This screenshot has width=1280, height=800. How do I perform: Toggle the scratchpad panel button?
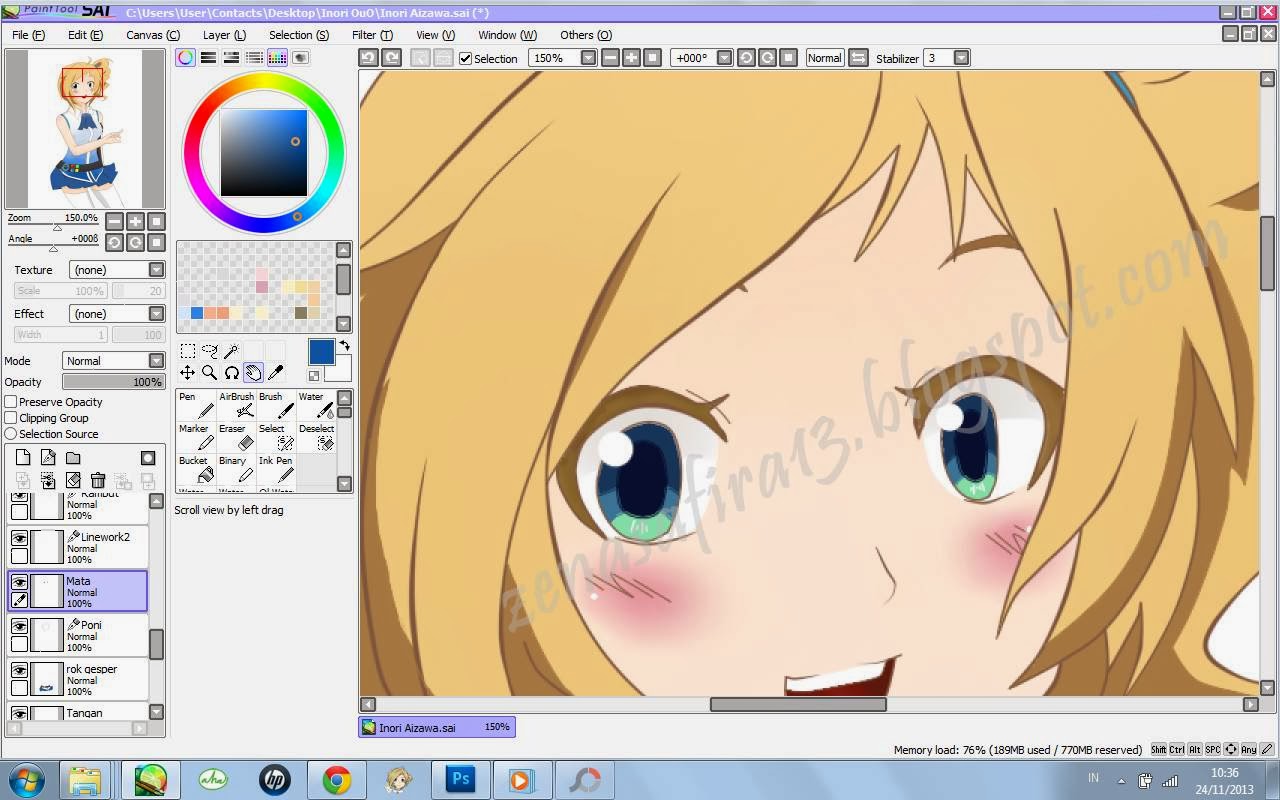[x=300, y=58]
